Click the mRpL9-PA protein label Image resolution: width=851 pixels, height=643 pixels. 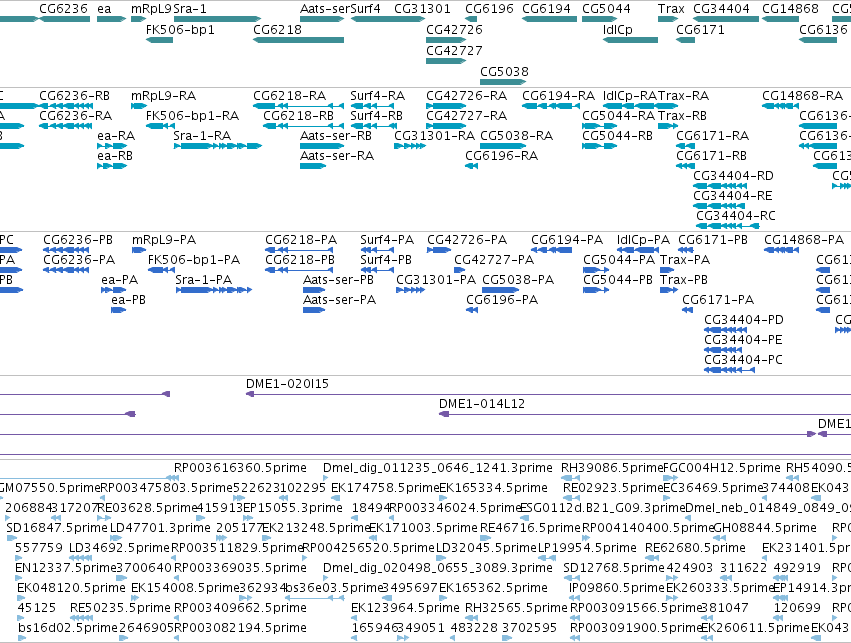tap(164, 240)
